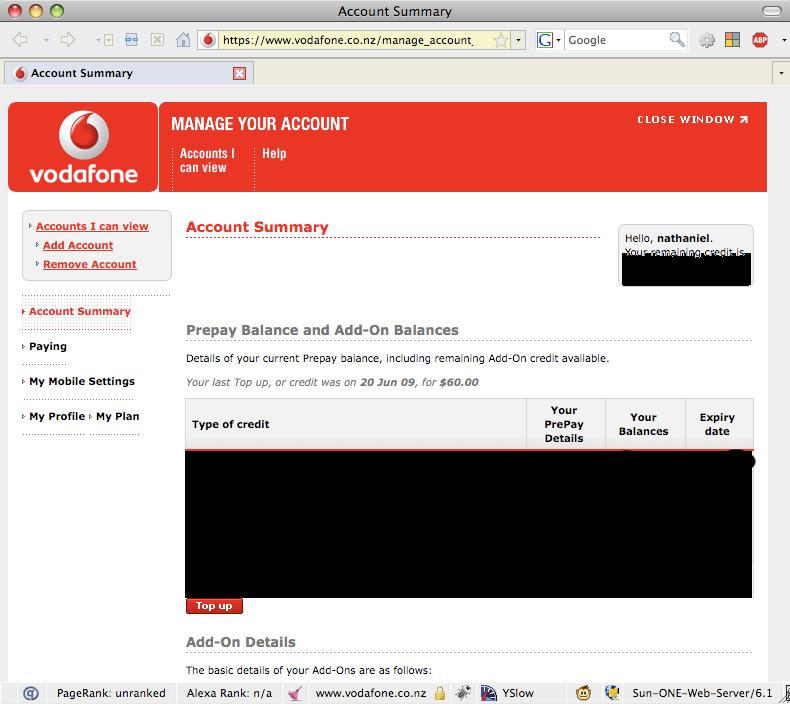Image resolution: width=790 pixels, height=704 pixels.
Task: Open the forward history dropdown beside Forward arrow
Action: click(98, 40)
